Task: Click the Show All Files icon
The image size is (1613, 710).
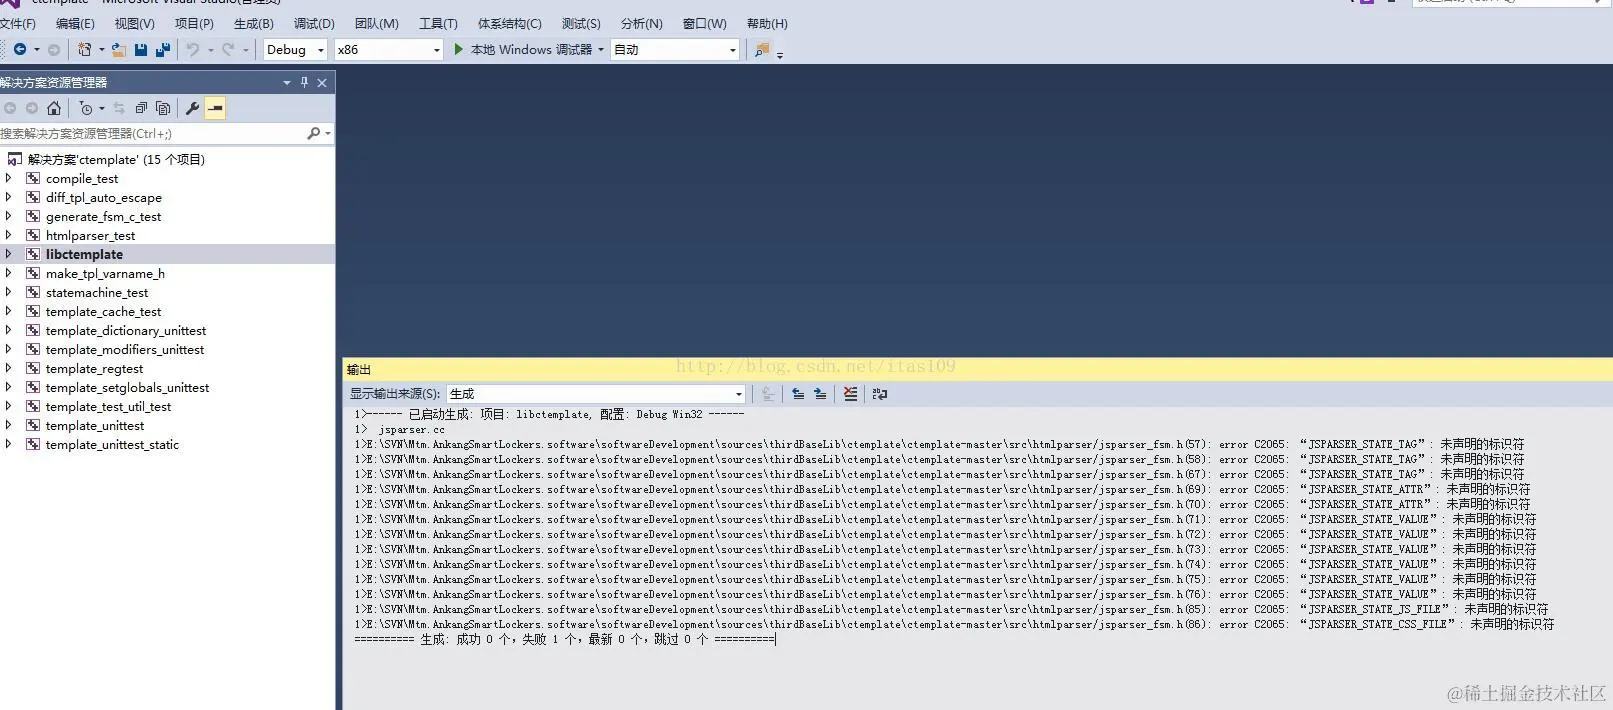Action: [163, 108]
